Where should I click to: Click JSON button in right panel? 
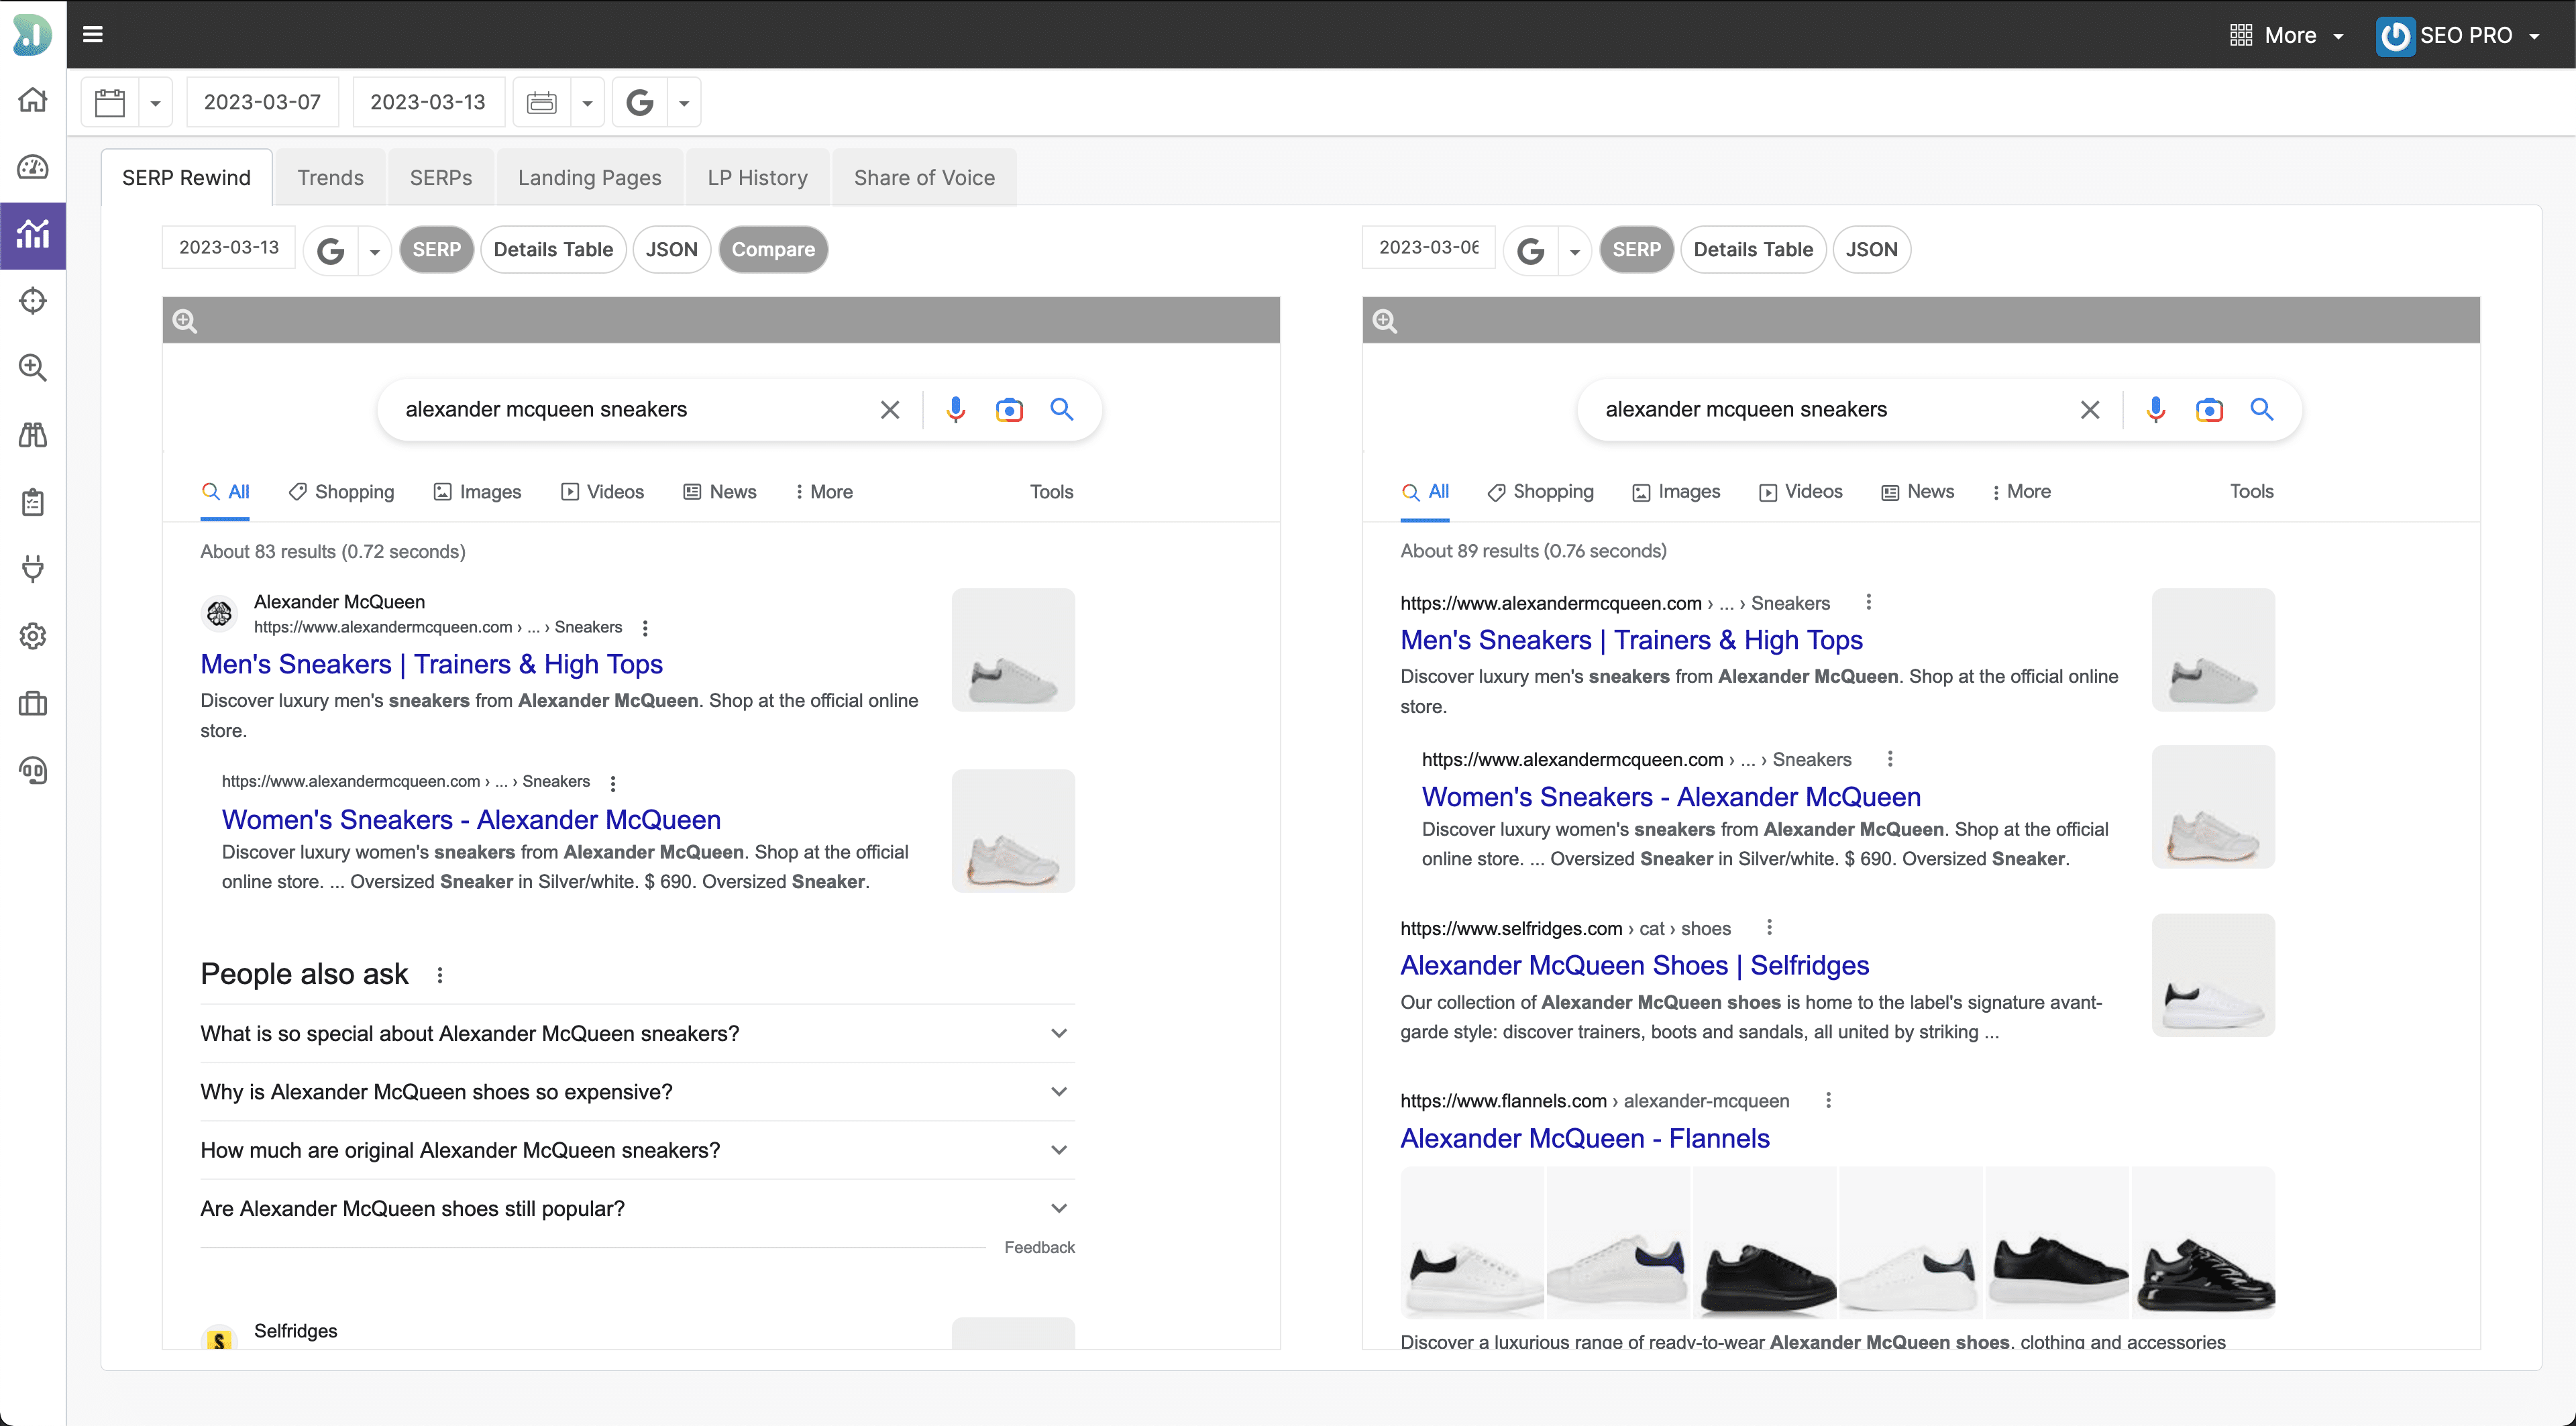1871,250
